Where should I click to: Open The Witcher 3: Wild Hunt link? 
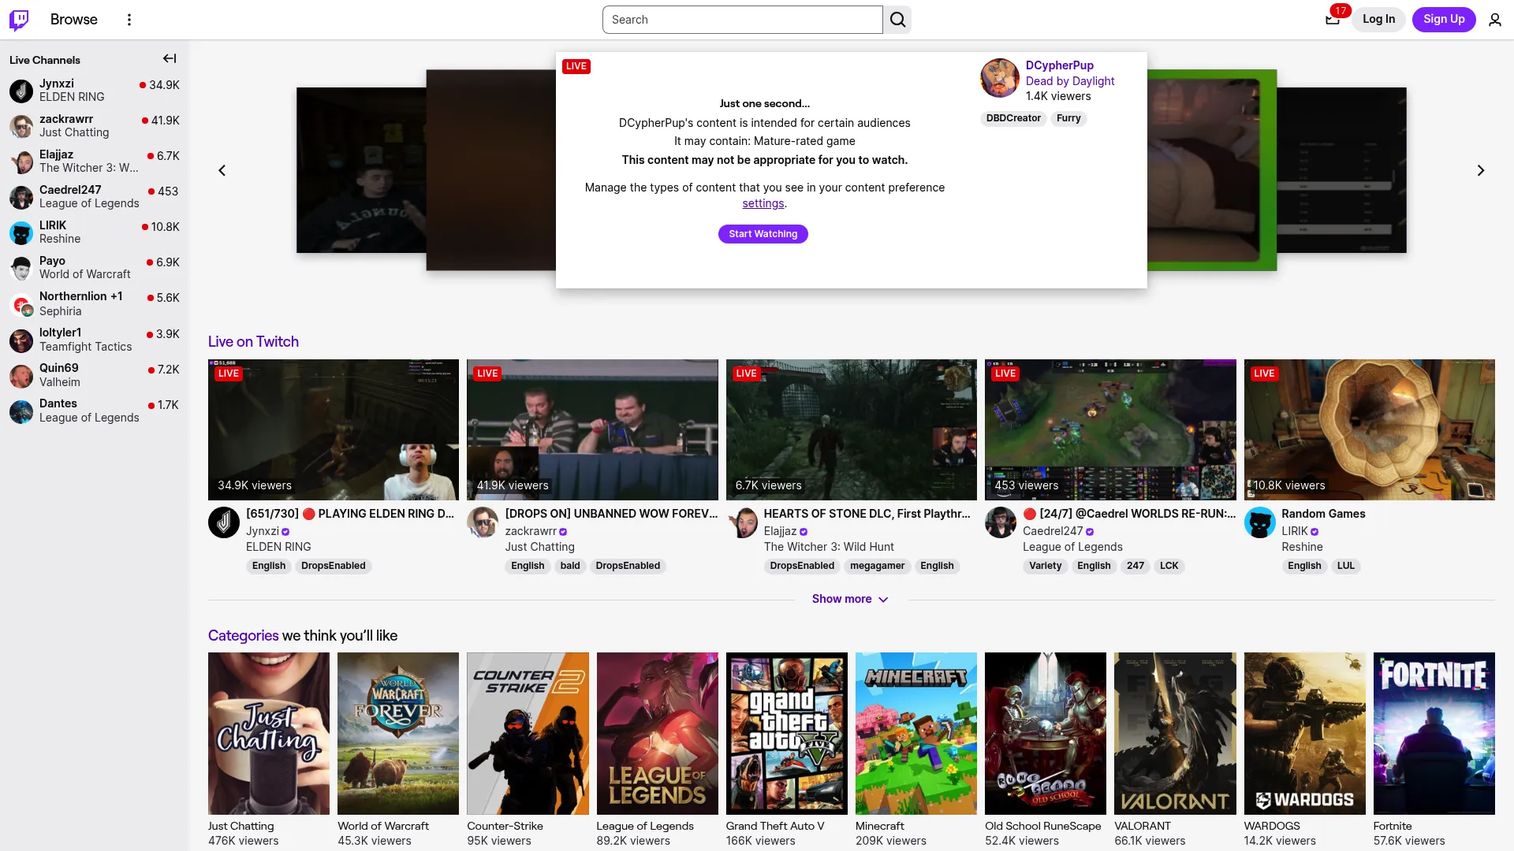pyautogui.click(x=829, y=547)
